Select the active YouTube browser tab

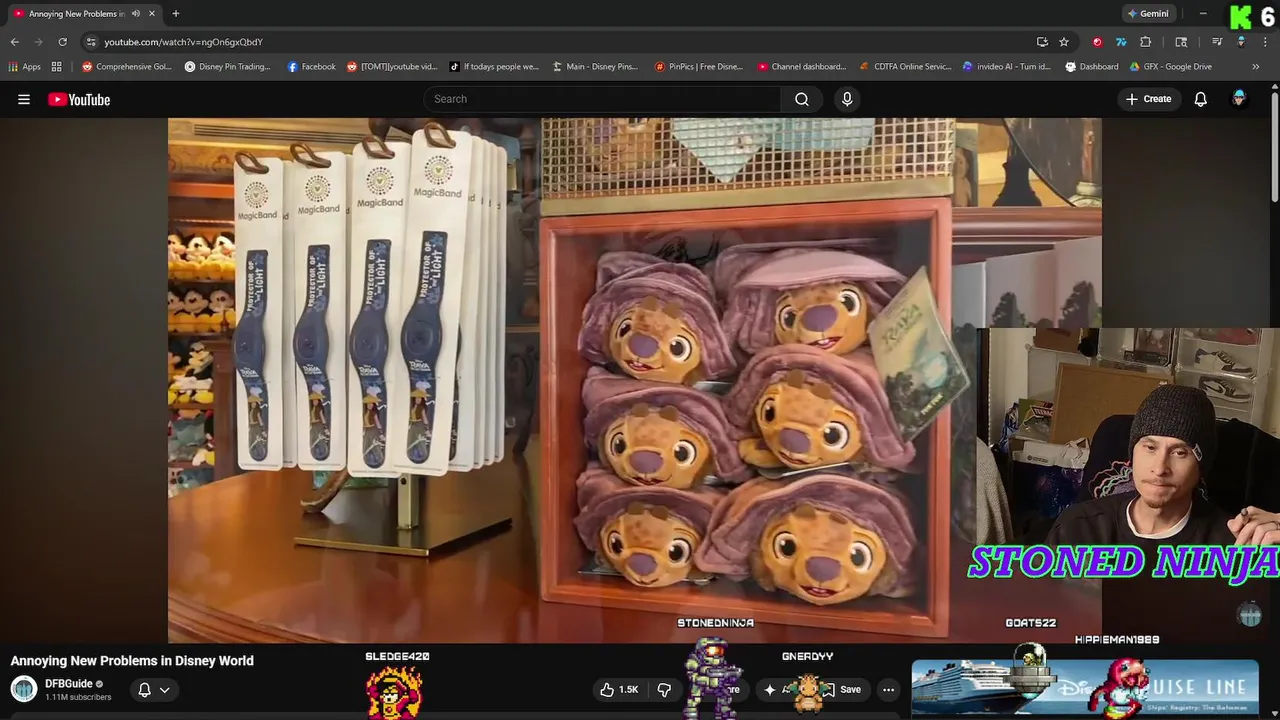pyautogui.click(x=84, y=14)
